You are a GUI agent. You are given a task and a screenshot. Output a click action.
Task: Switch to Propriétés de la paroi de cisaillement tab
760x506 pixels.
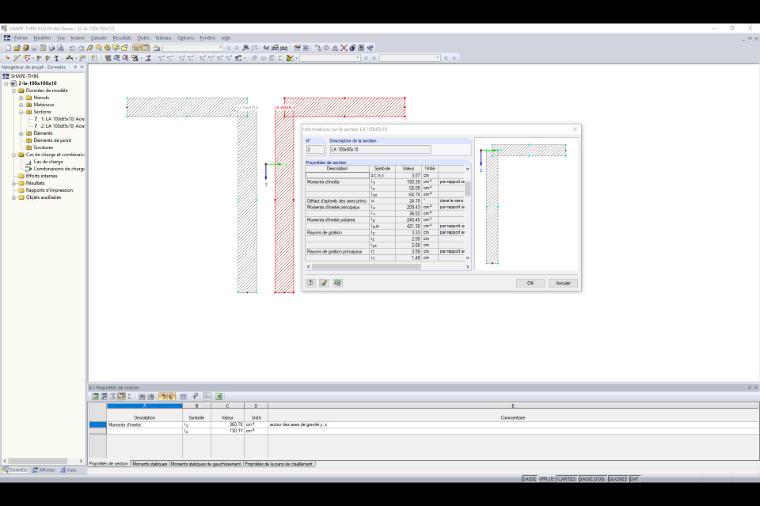pos(279,464)
